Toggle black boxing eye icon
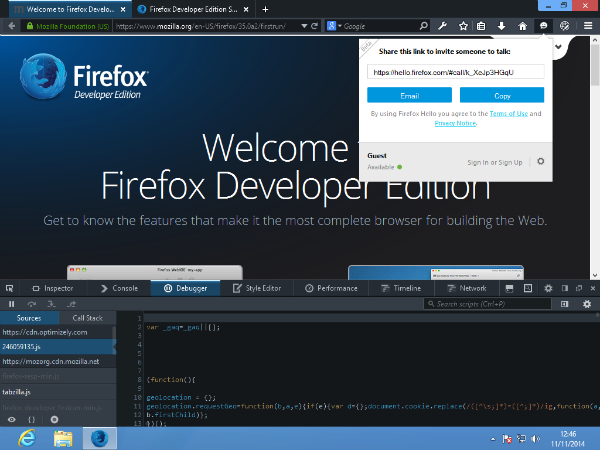600x450 pixels. (12, 419)
